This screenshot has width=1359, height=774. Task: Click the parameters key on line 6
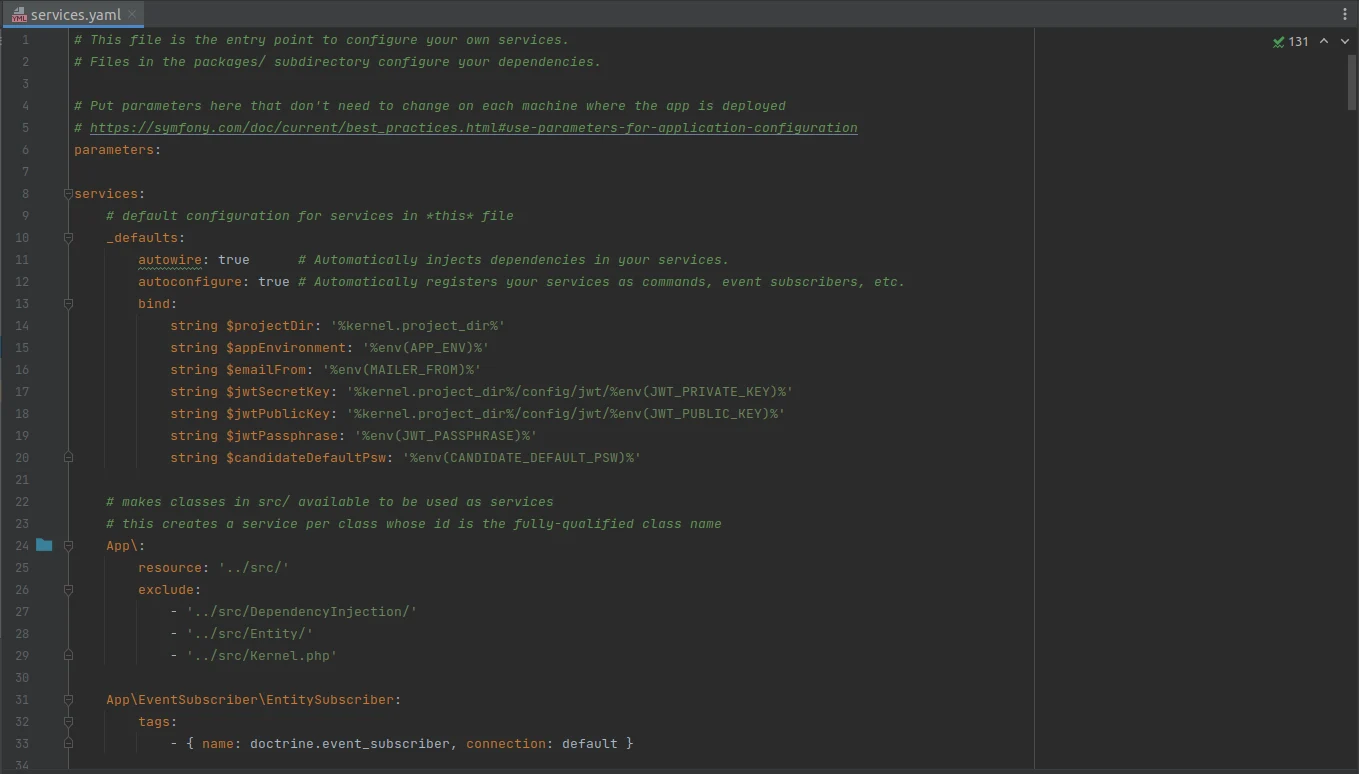(x=113, y=150)
